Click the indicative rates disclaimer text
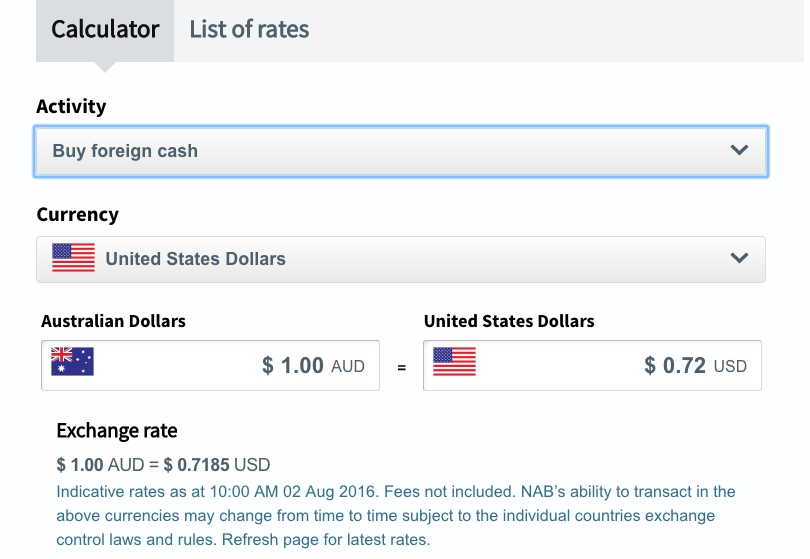The width and height of the screenshot is (810, 559). click(x=396, y=516)
